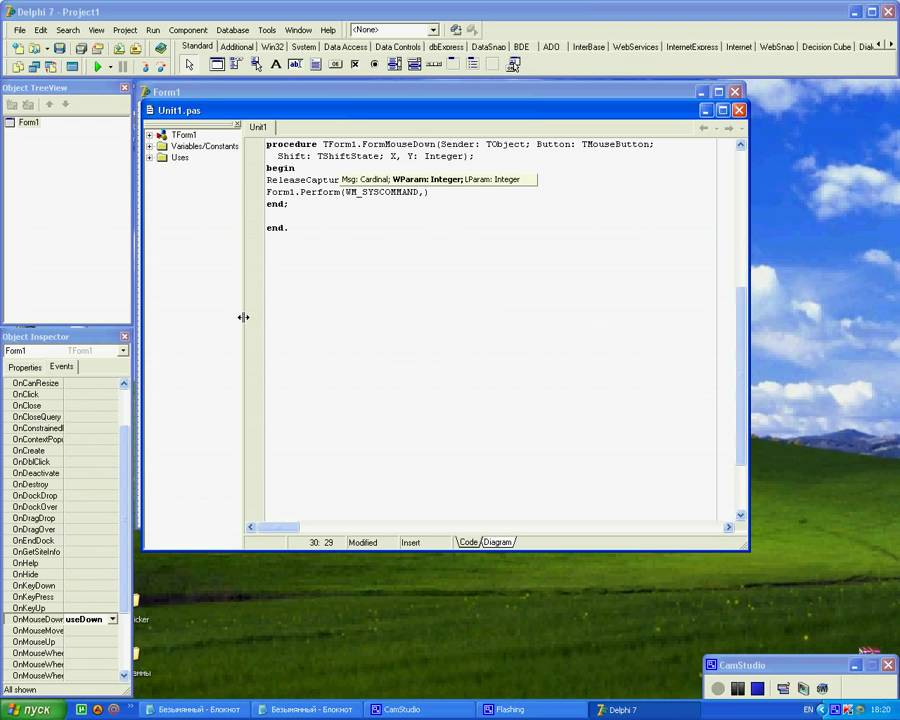Viewport: 900px width, 720px height.
Task: Pick the ScrollBar component in palette
Action: coord(434,64)
